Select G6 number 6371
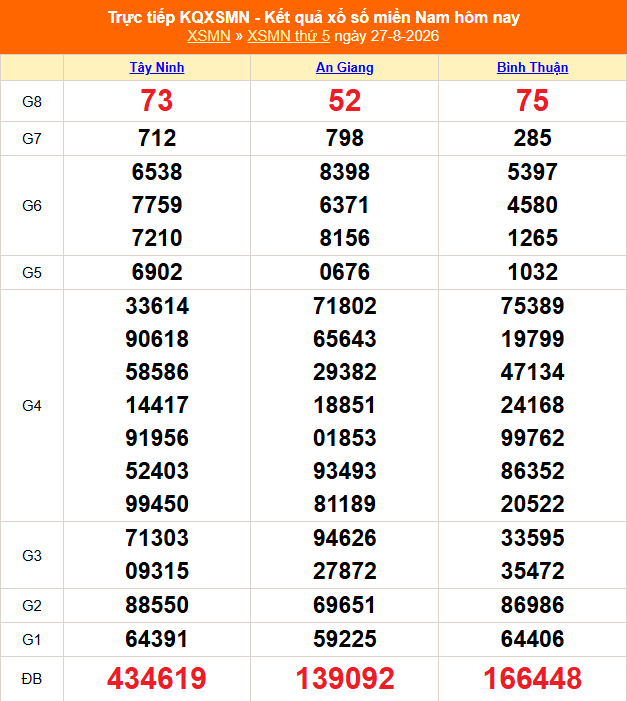Screen dimensions: 627x701 344,205
